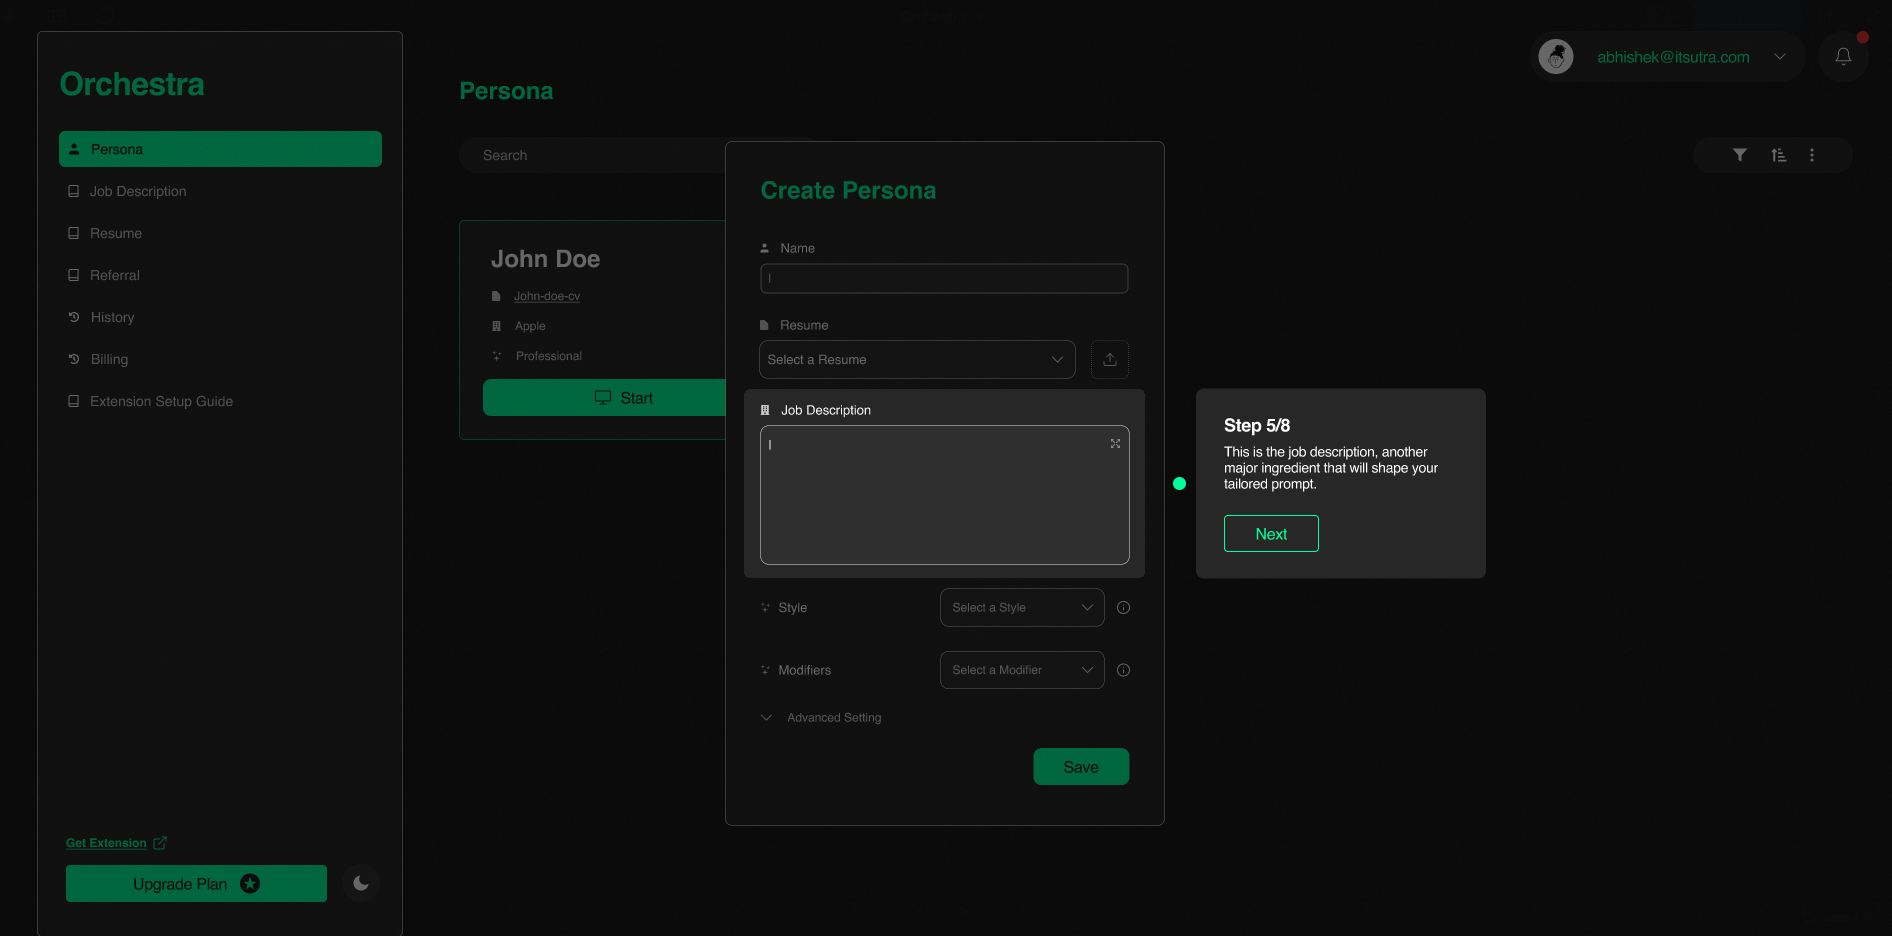Expand the Advanced Setting section

point(821,718)
